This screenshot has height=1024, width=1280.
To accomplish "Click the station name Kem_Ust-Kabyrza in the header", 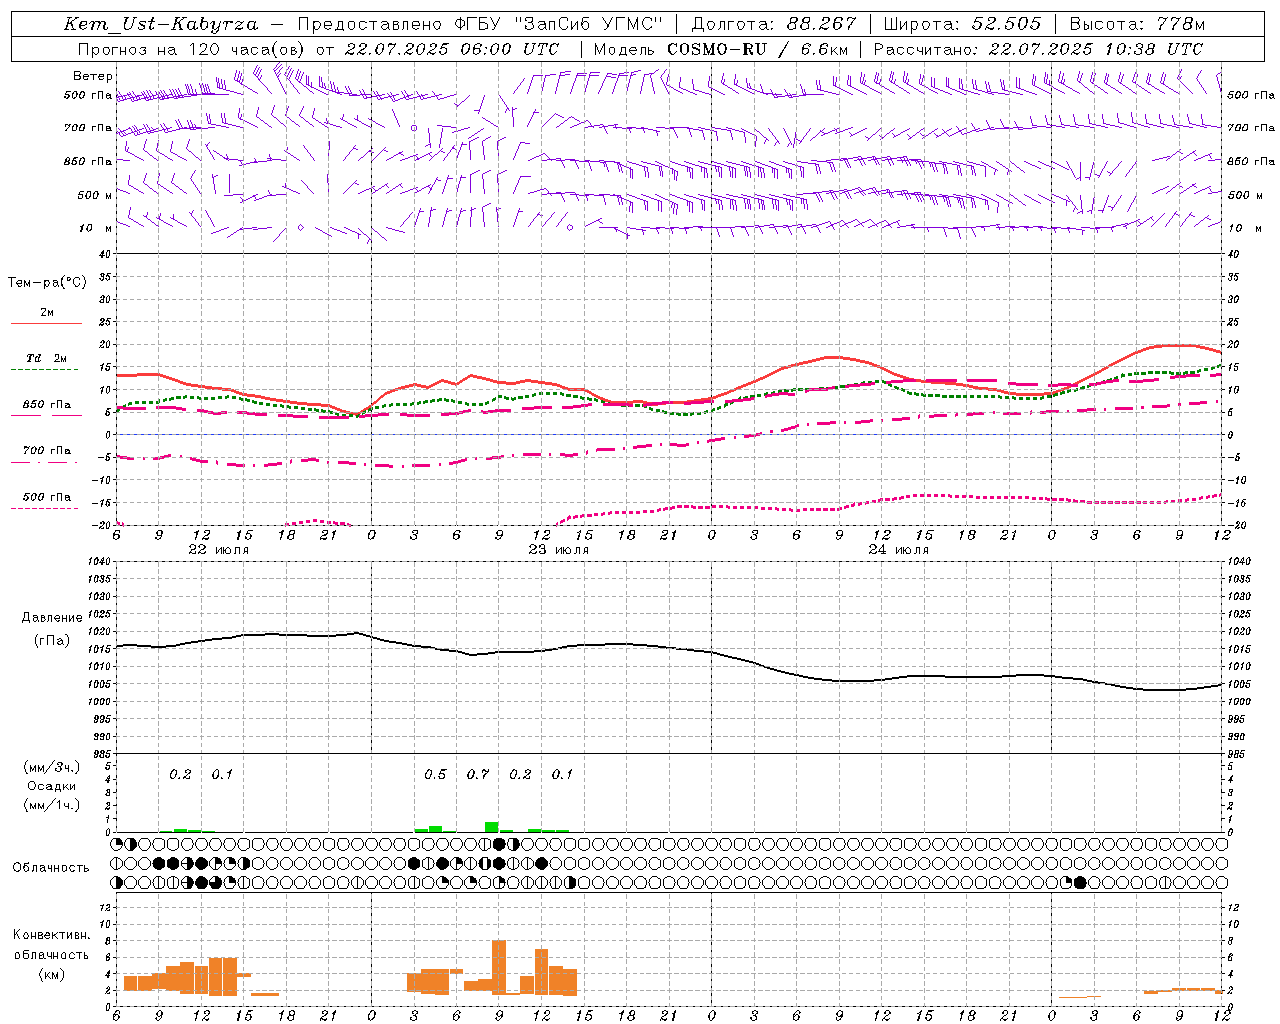I will click(160, 24).
